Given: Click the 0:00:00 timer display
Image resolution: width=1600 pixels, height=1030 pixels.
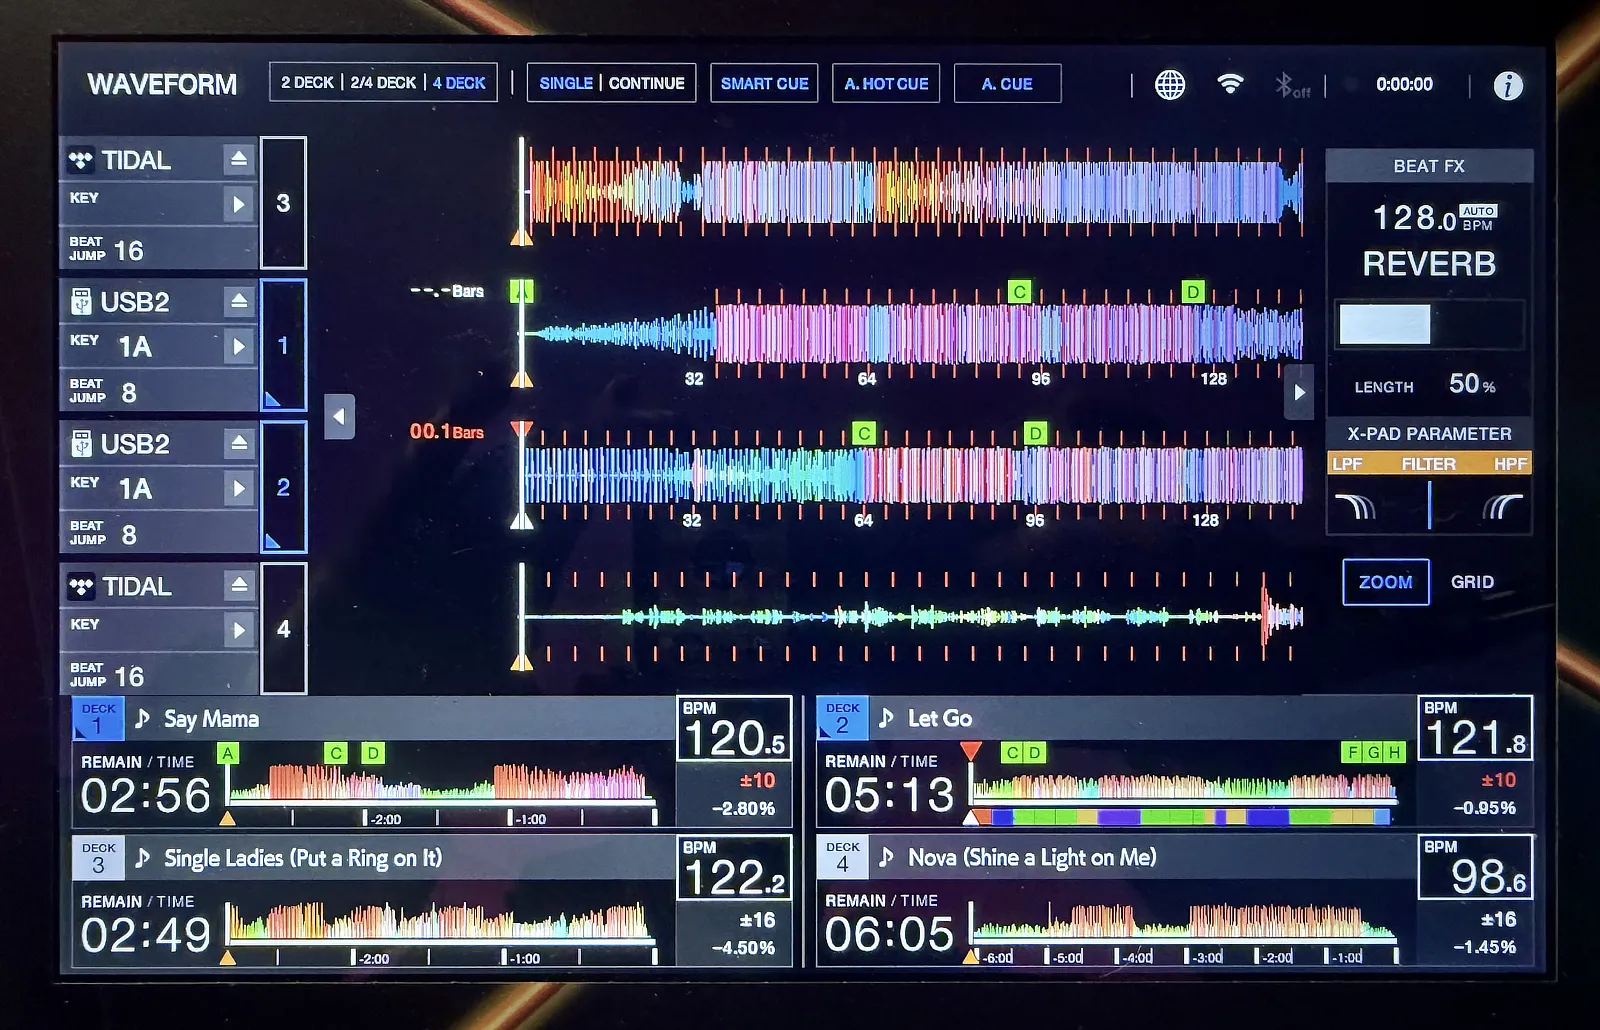Looking at the screenshot, I should point(1404,84).
